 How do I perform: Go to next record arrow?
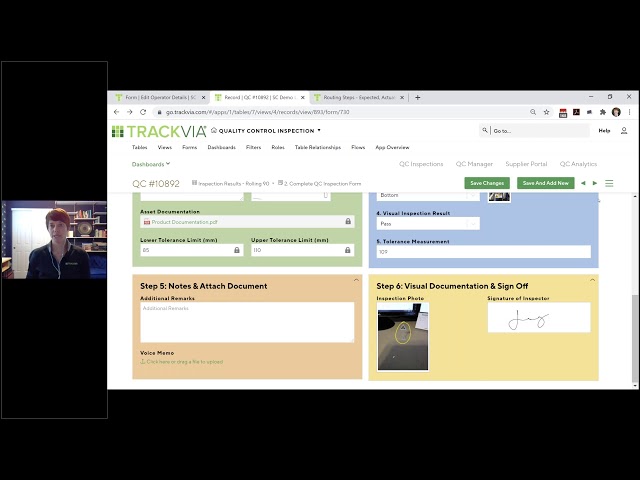tap(595, 183)
